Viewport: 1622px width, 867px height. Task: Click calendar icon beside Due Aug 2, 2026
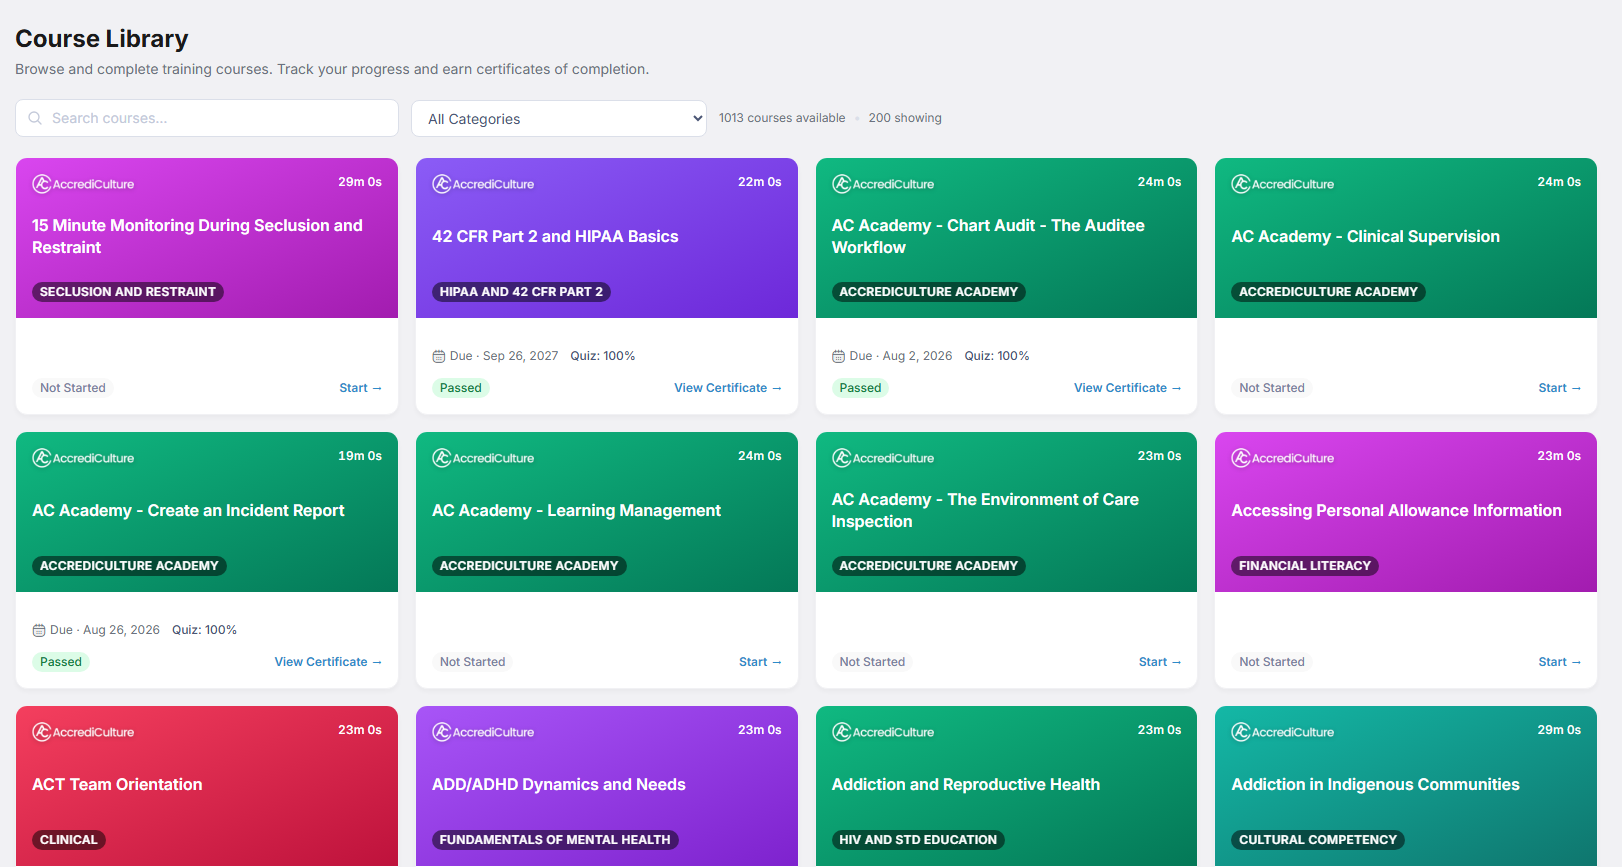(x=838, y=356)
